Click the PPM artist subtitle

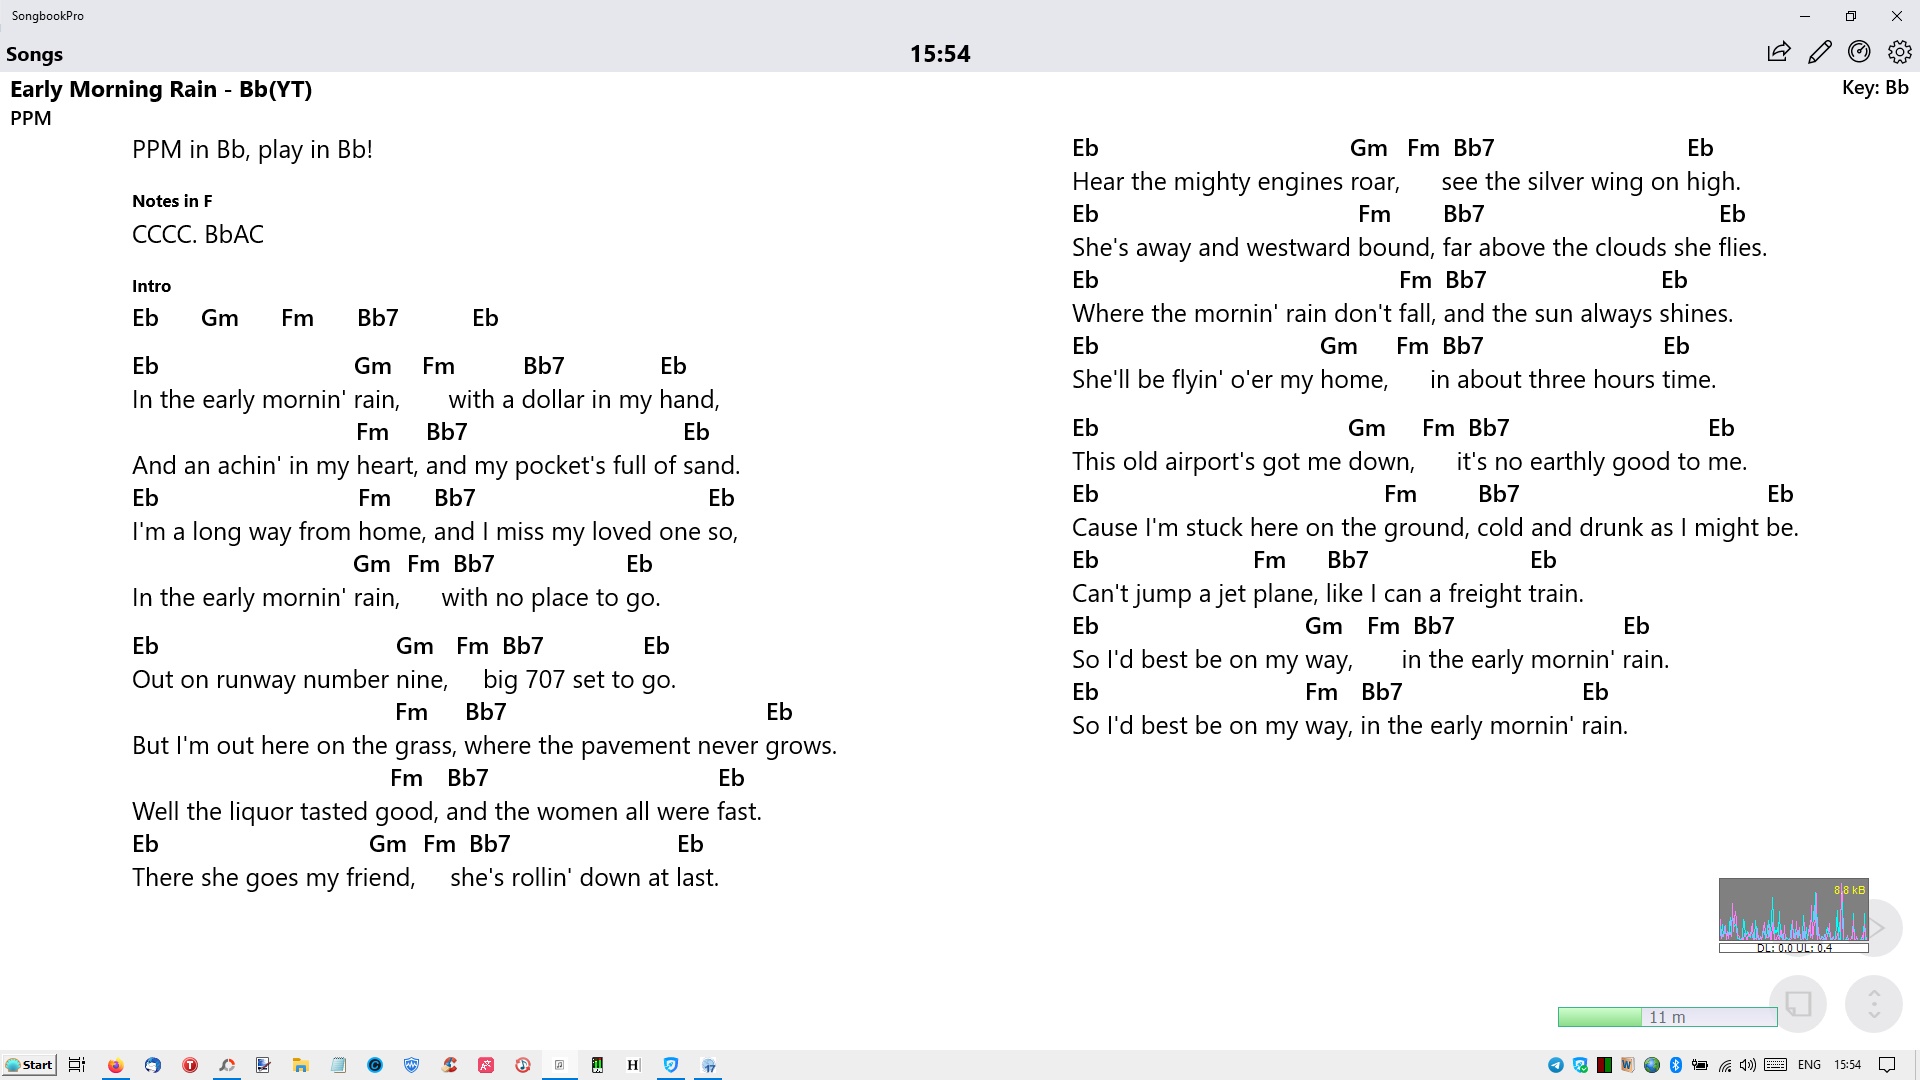coord(31,118)
